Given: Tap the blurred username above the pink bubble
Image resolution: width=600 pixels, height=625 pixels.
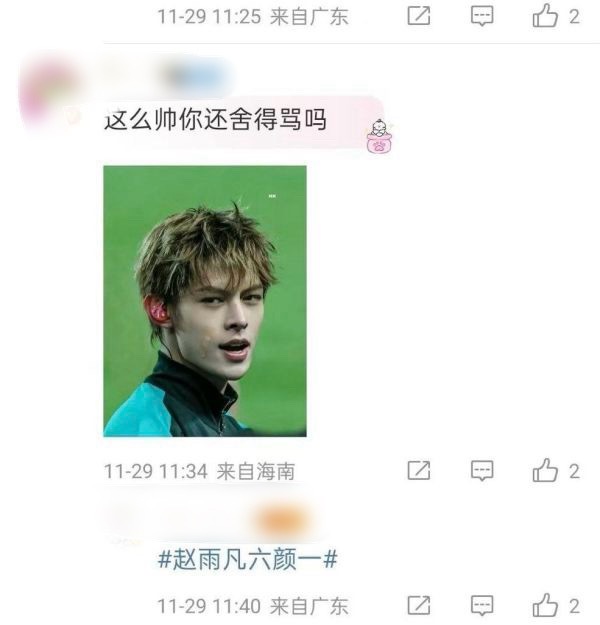Looking at the screenshot, I should click(169, 77).
